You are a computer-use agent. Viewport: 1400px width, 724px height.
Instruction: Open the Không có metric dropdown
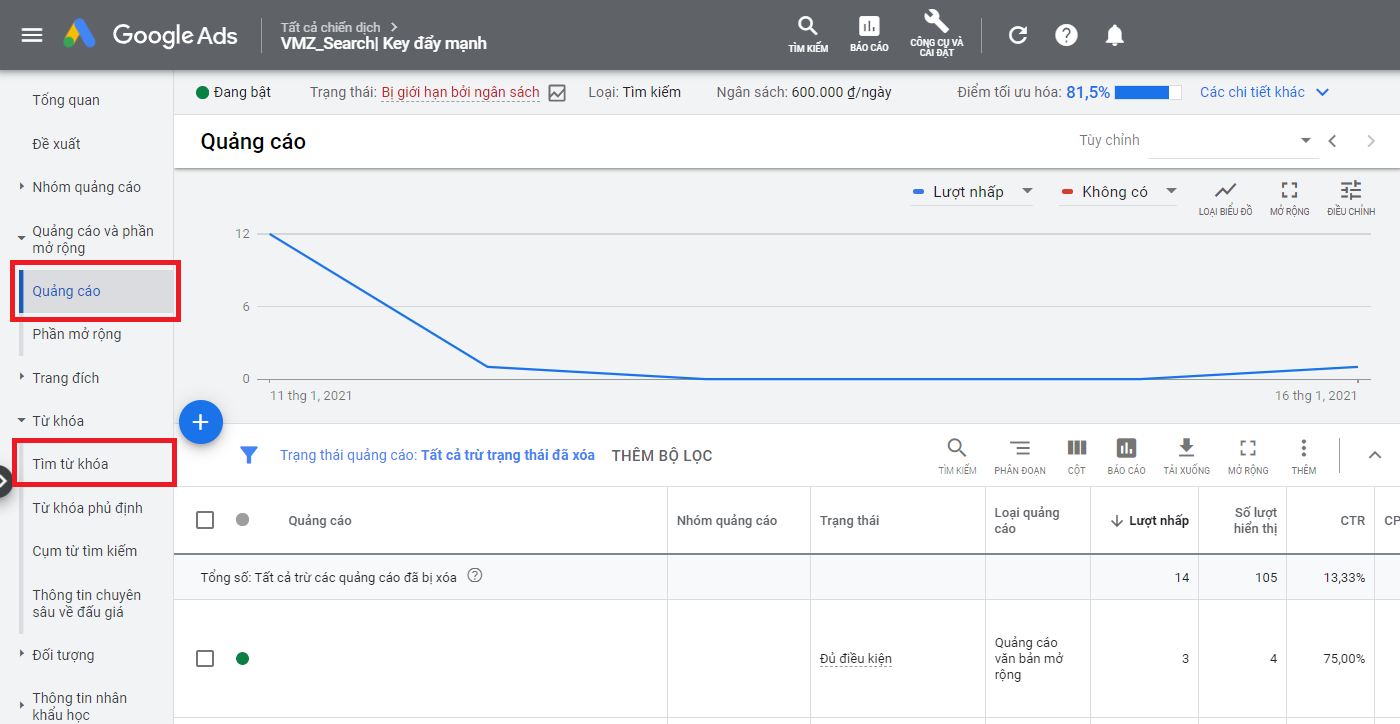1118,192
